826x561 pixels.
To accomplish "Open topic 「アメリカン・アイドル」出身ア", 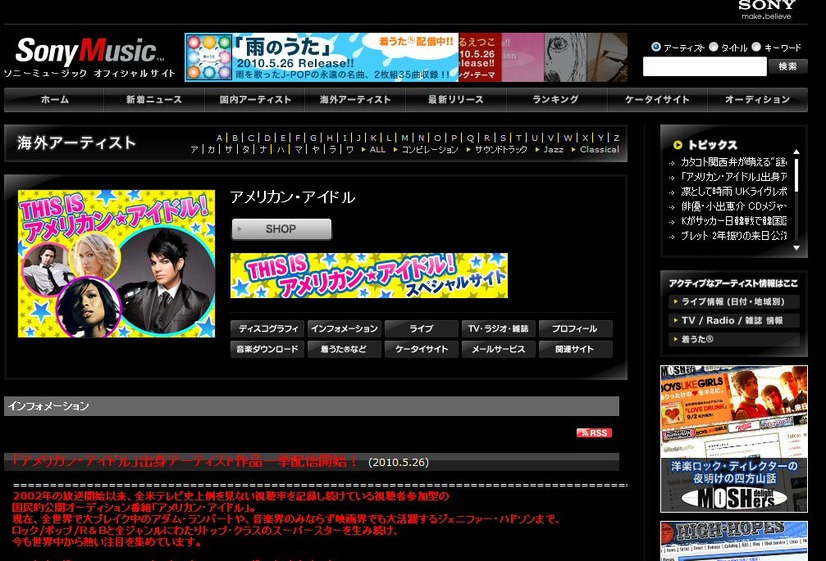I will 734,177.
